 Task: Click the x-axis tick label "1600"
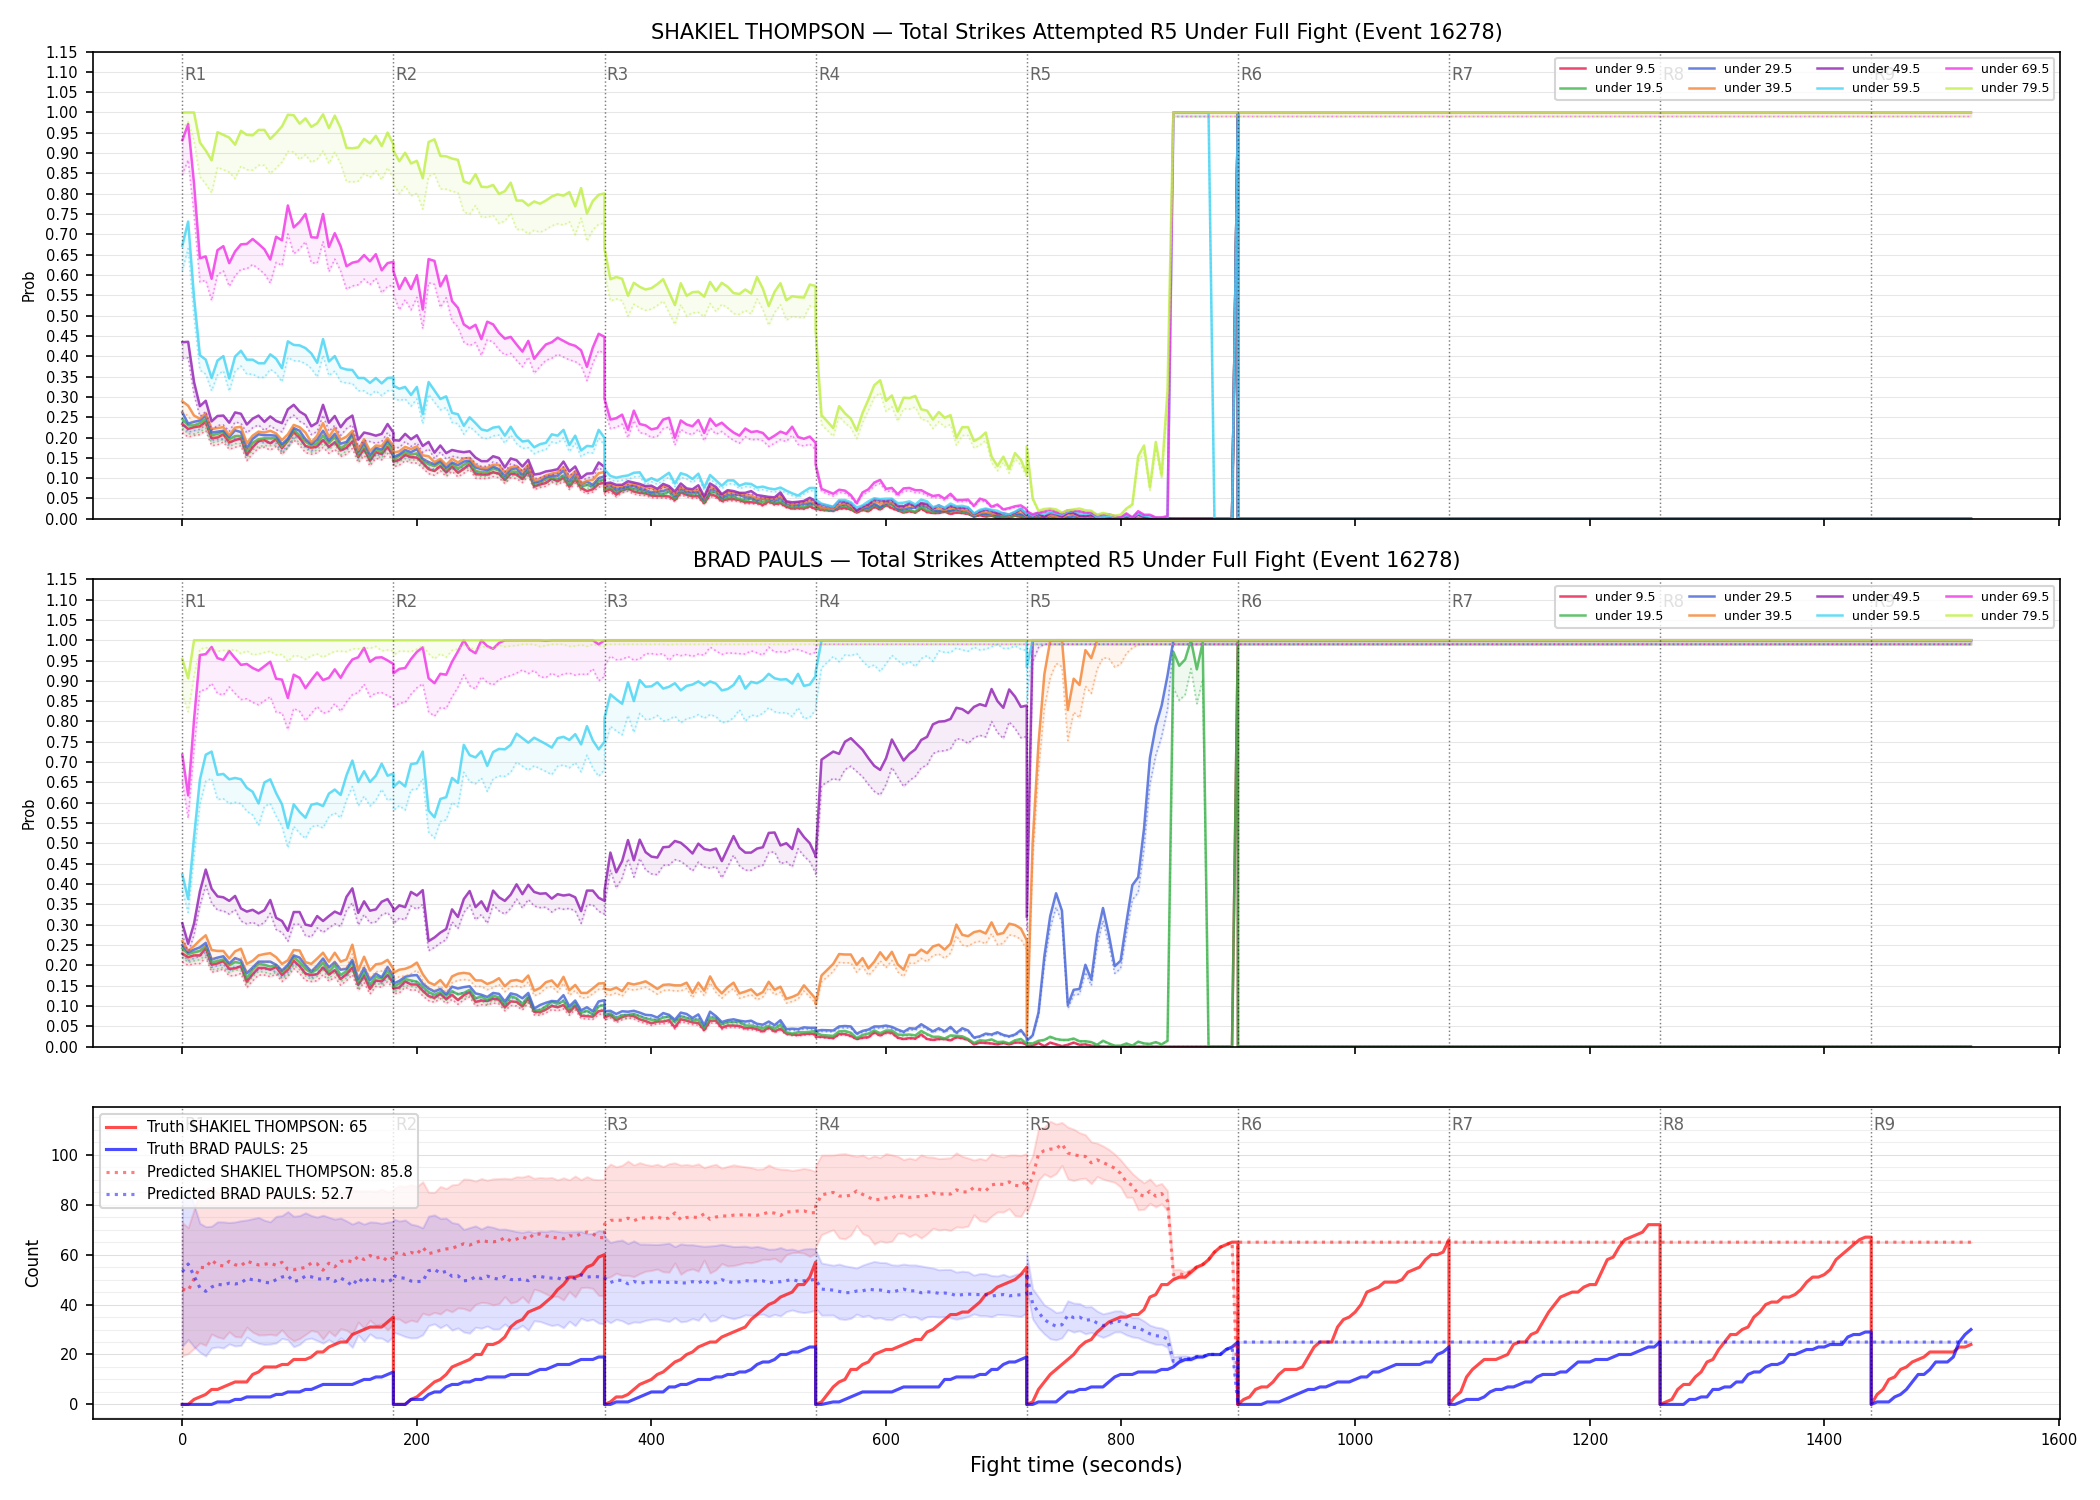[2059, 1440]
